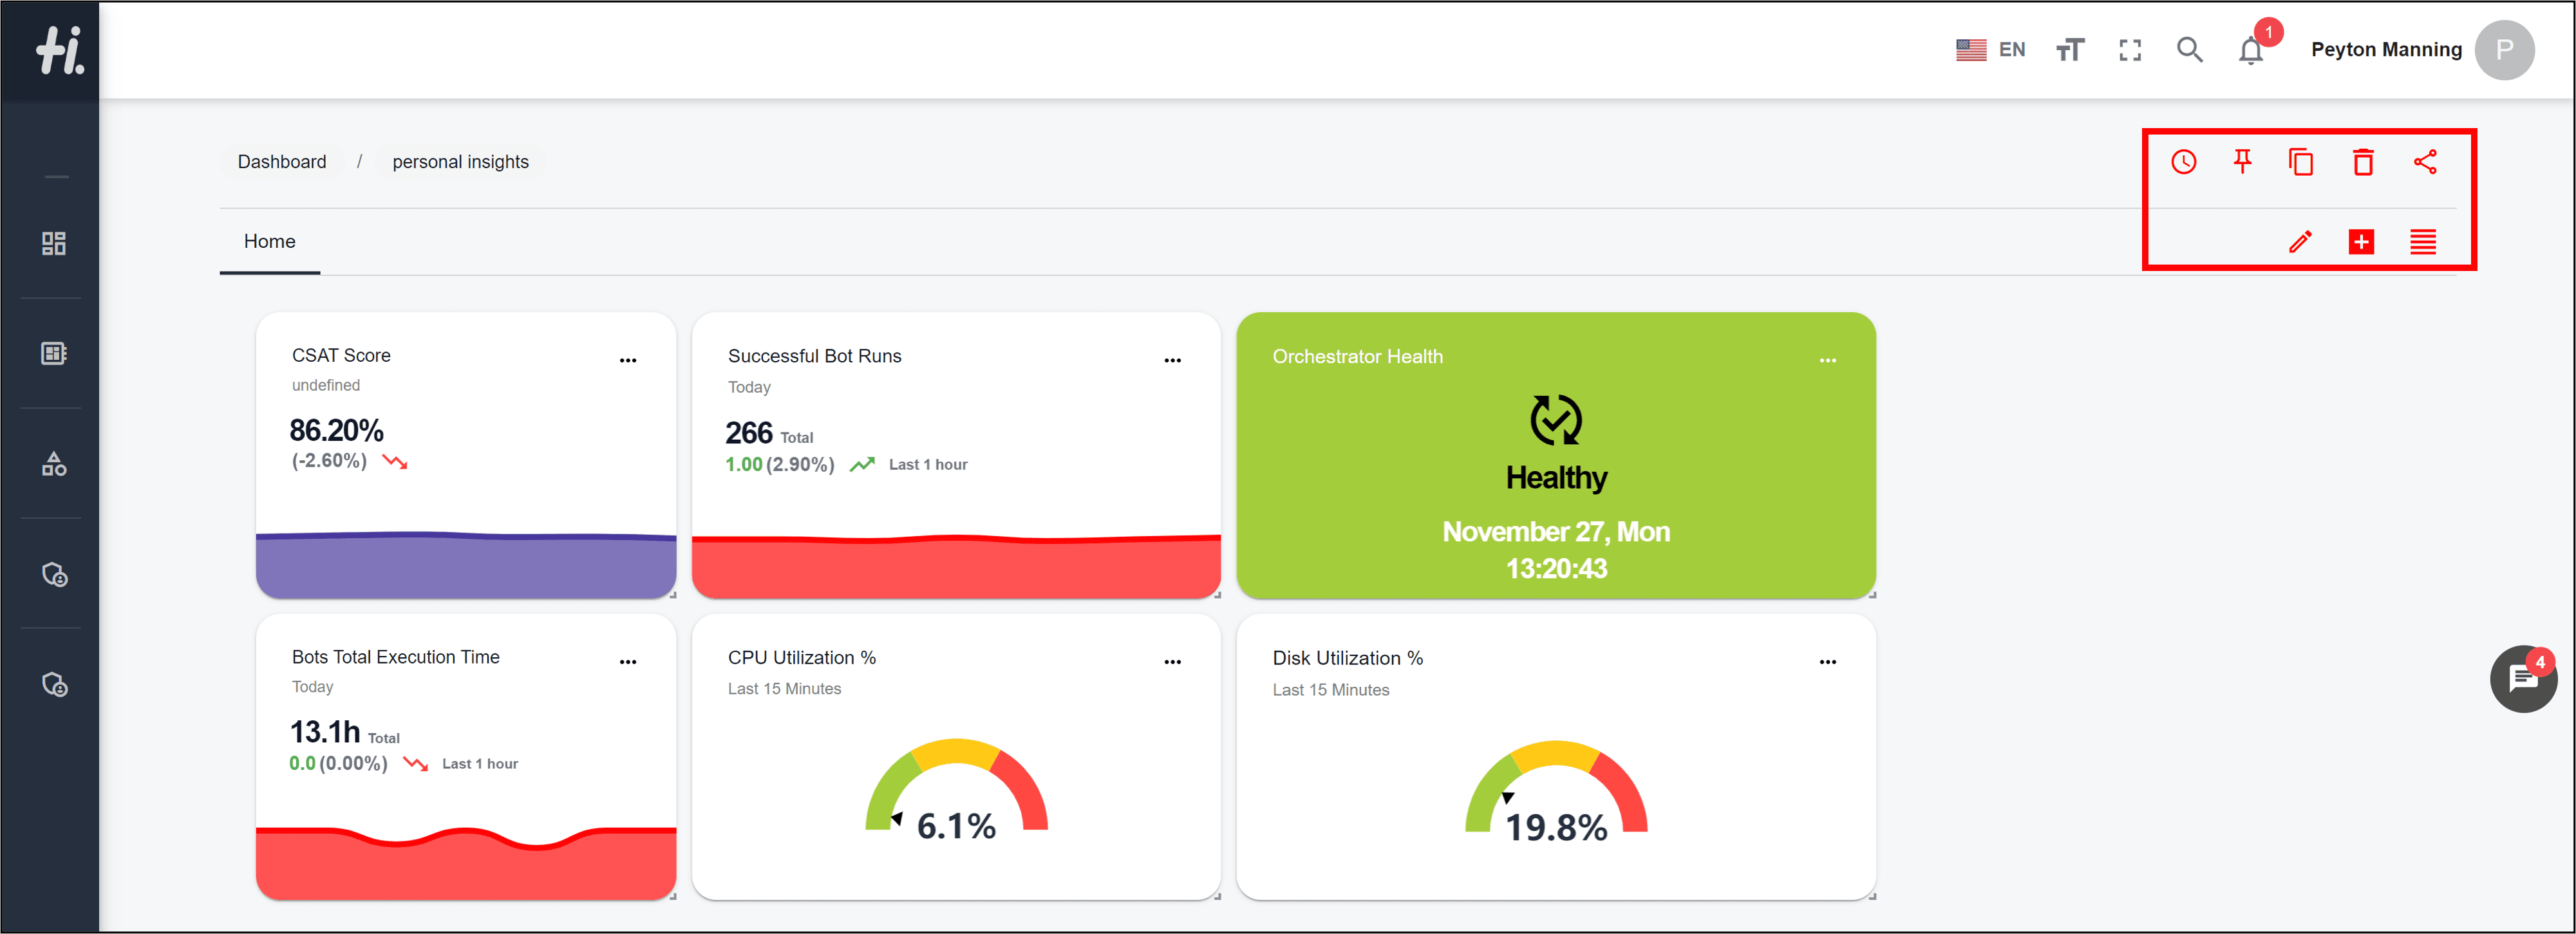Click the Bots Total Execution Time chart
This screenshot has height=934, width=2576.
pos(466,863)
